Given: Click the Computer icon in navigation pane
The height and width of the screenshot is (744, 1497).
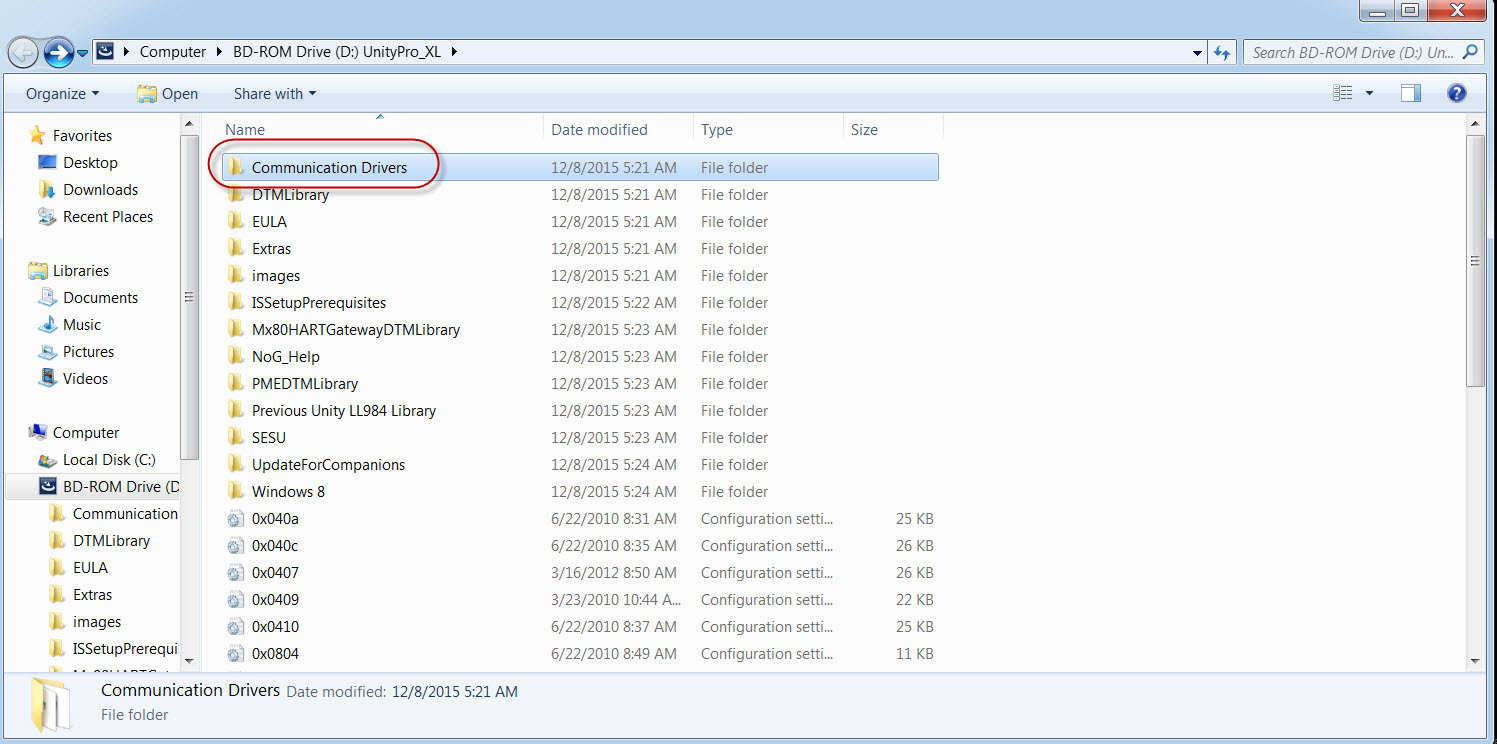Looking at the screenshot, I should (x=38, y=432).
